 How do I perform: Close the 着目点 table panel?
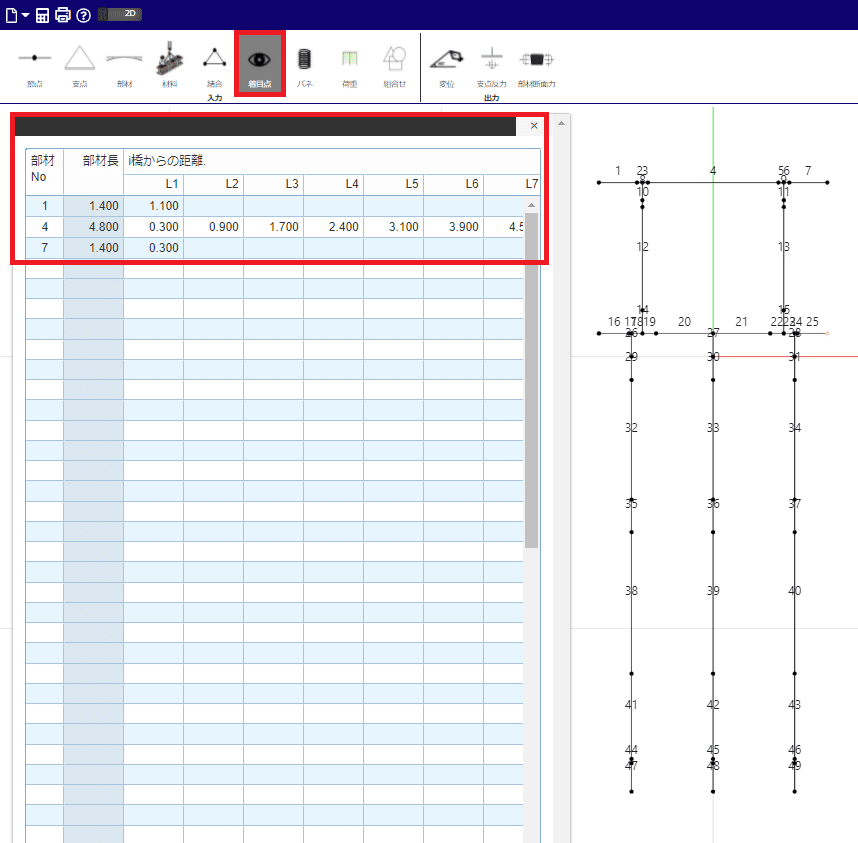534,126
